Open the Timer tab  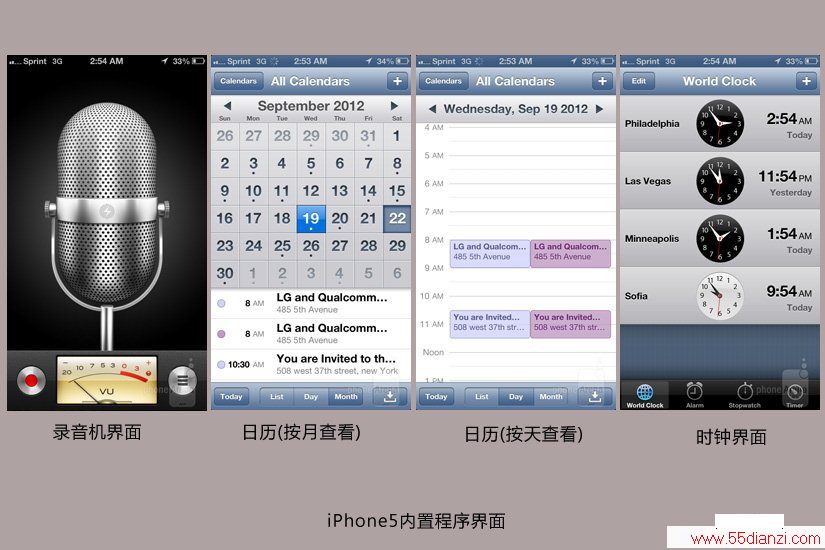[794, 396]
